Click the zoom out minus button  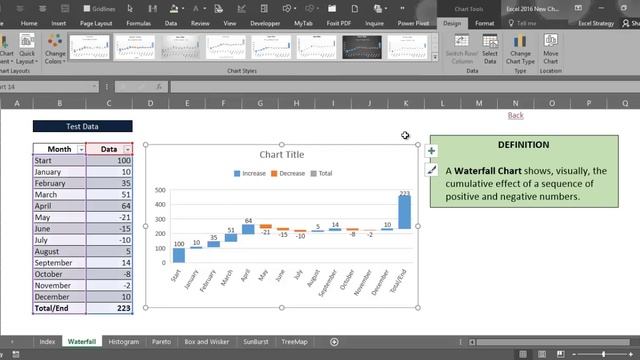click(x=574, y=354)
